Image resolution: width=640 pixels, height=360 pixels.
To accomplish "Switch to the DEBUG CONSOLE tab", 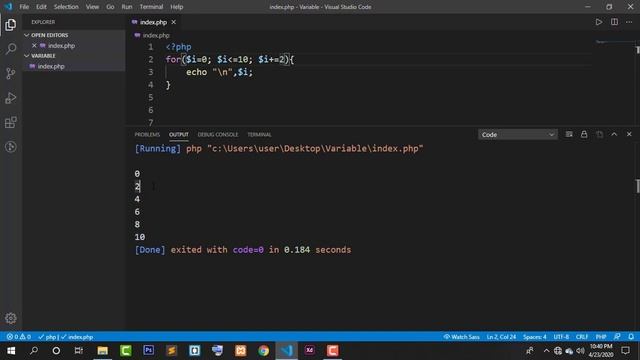I will 218,134.
